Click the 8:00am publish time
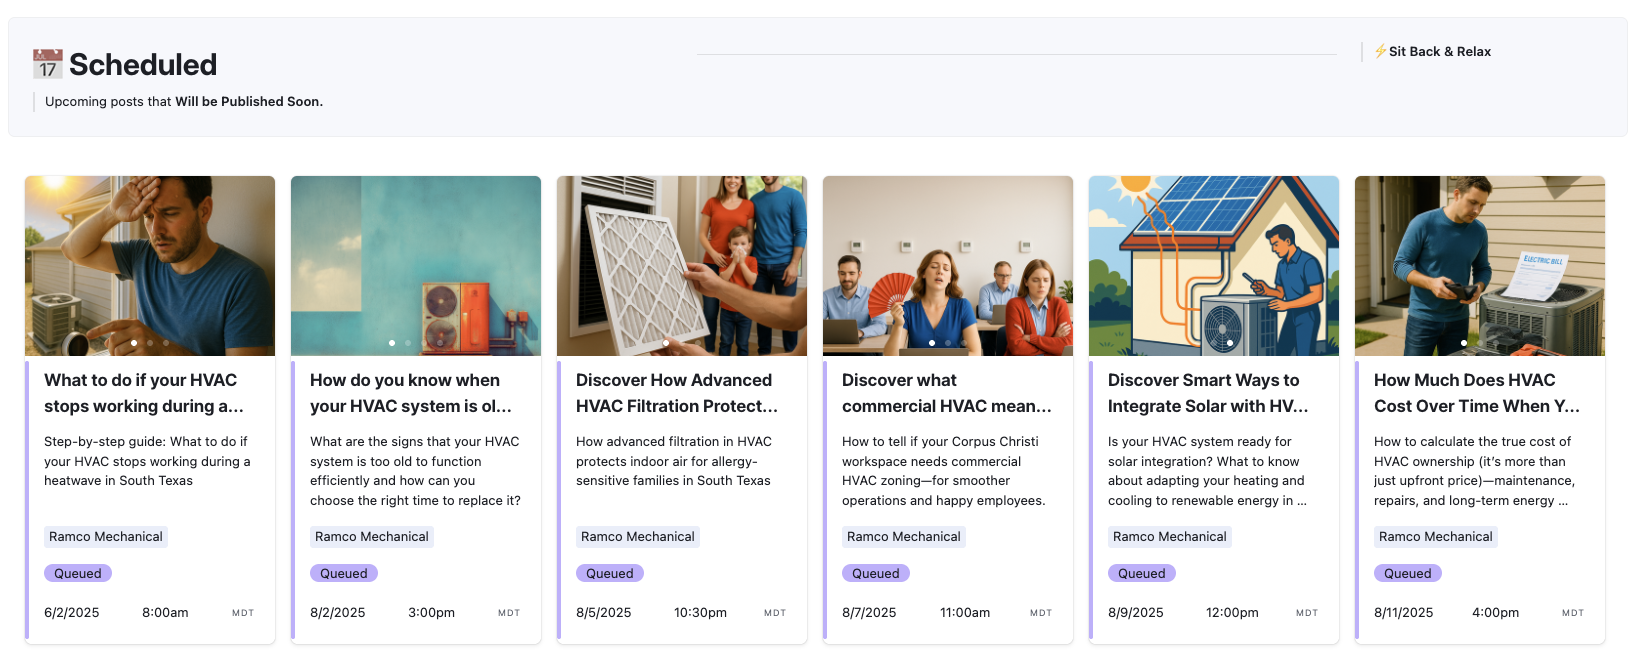The height and width of the screenshot is (663, 1636). 165,613
